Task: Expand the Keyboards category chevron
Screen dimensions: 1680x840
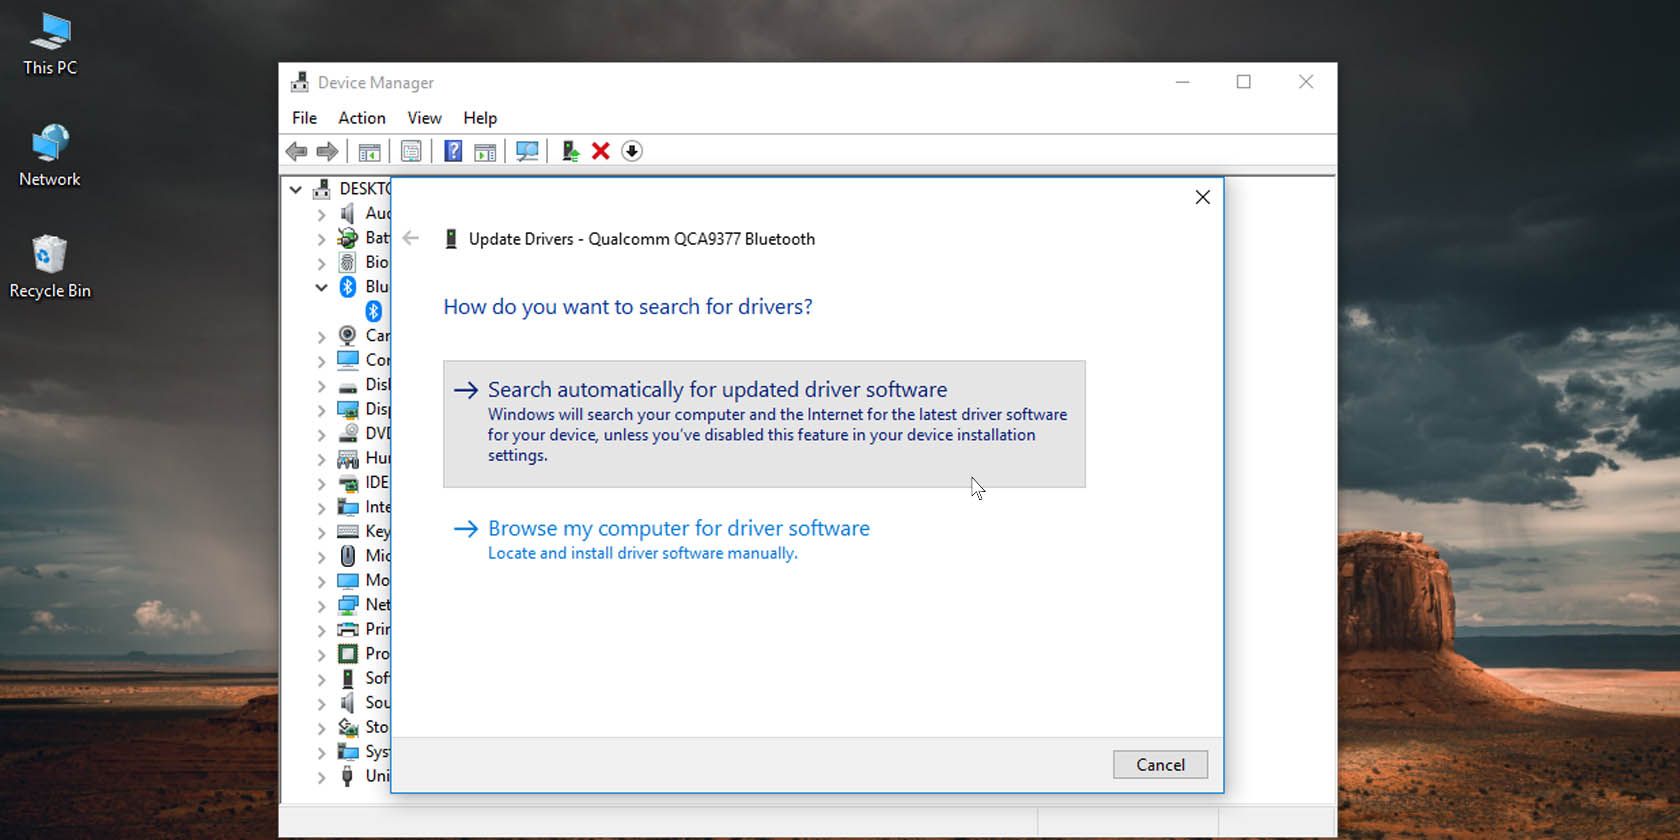Action: tap(321, 532)
